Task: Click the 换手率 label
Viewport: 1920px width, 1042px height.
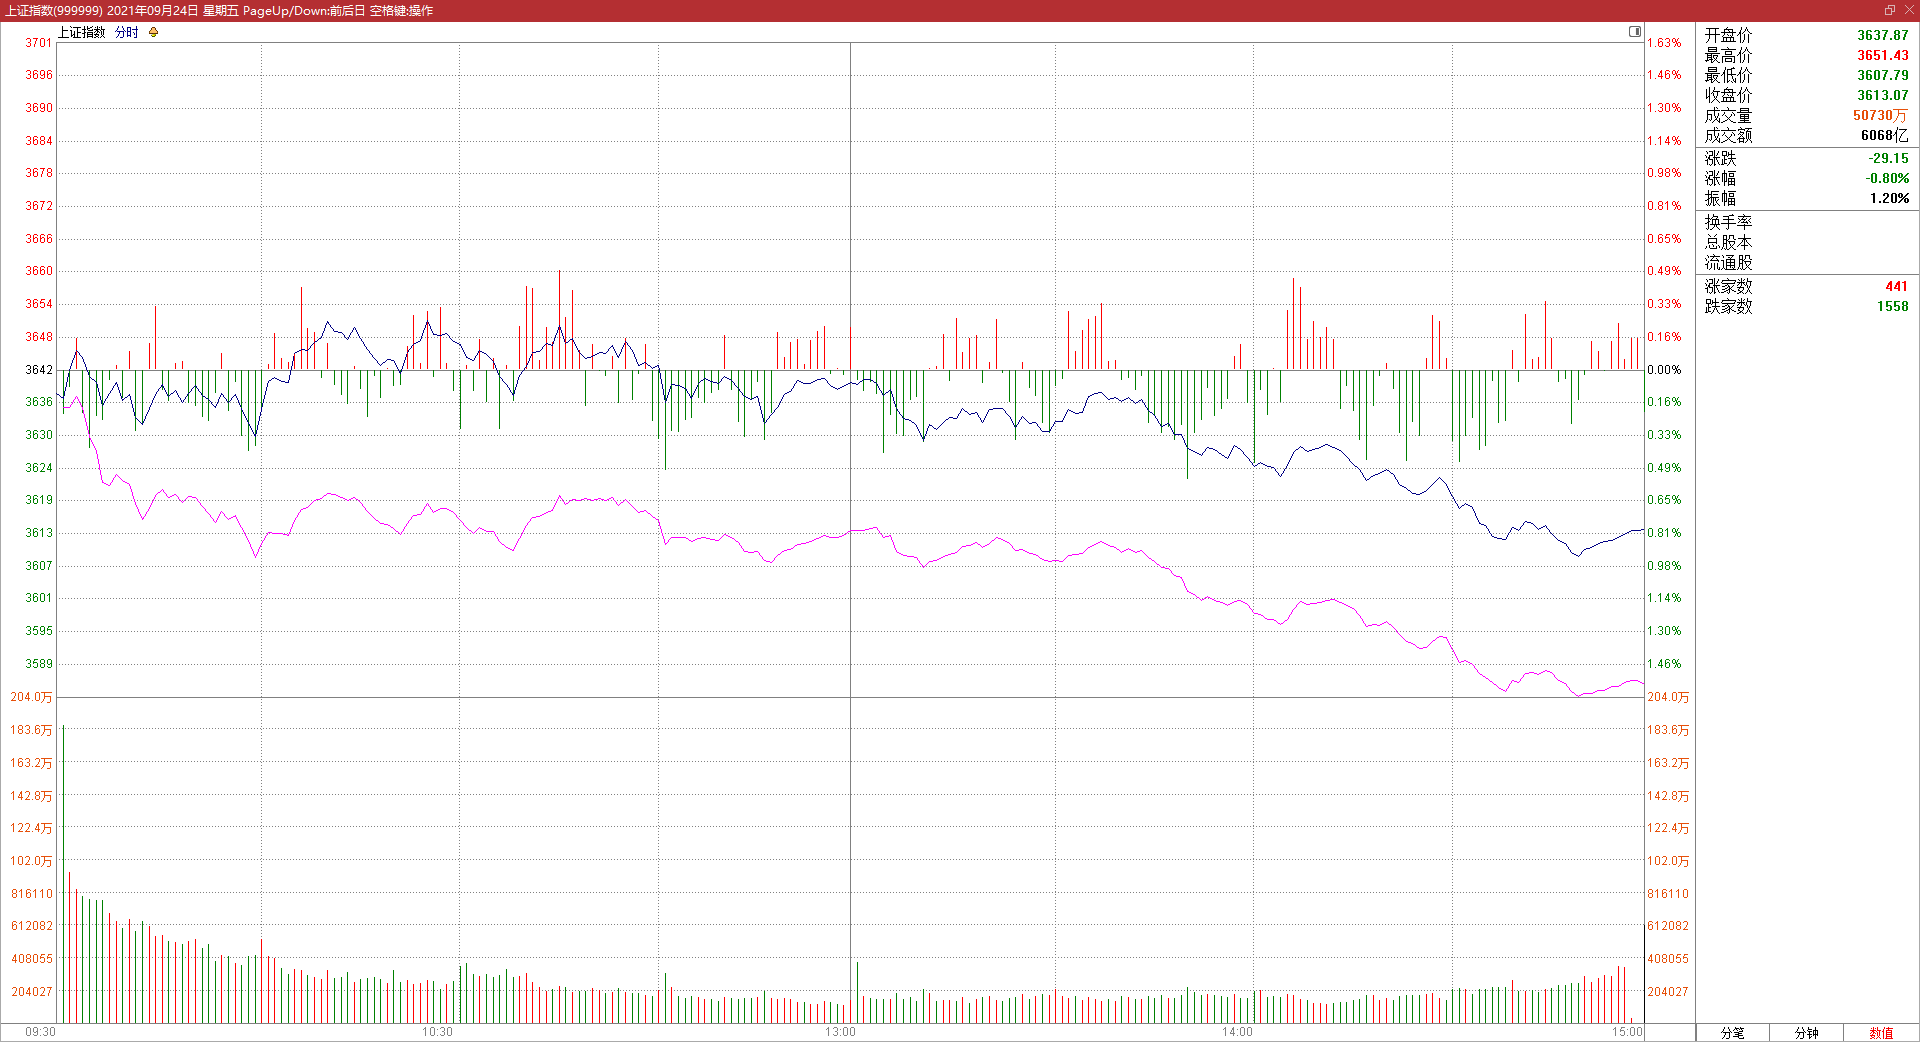Action: click(1728, 222)
